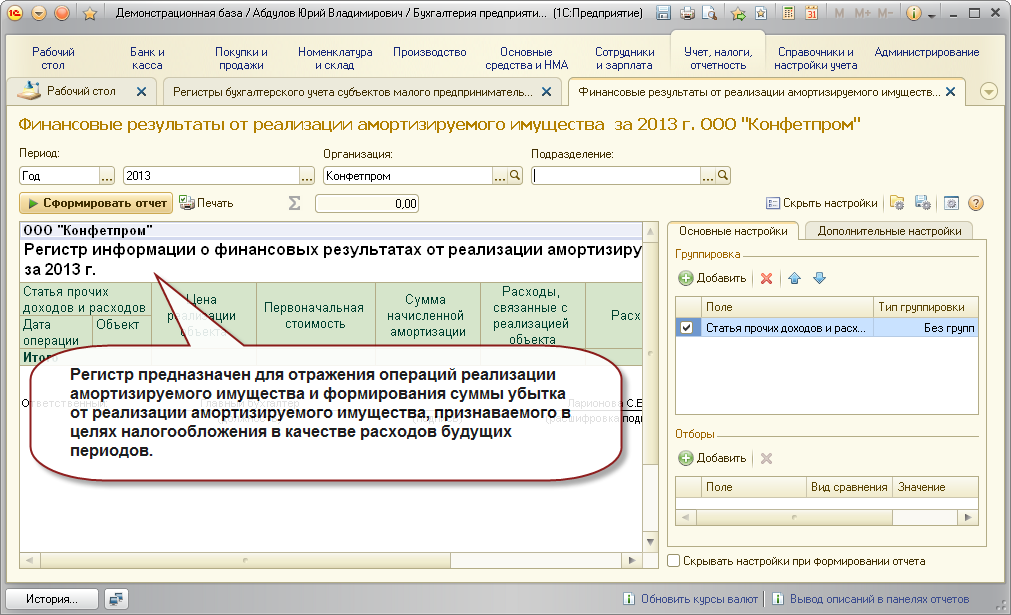This screenshot has width=1011, height=615.
Task: Click the save settings diskette-with-gear icon
Action: tap(923, 203)
